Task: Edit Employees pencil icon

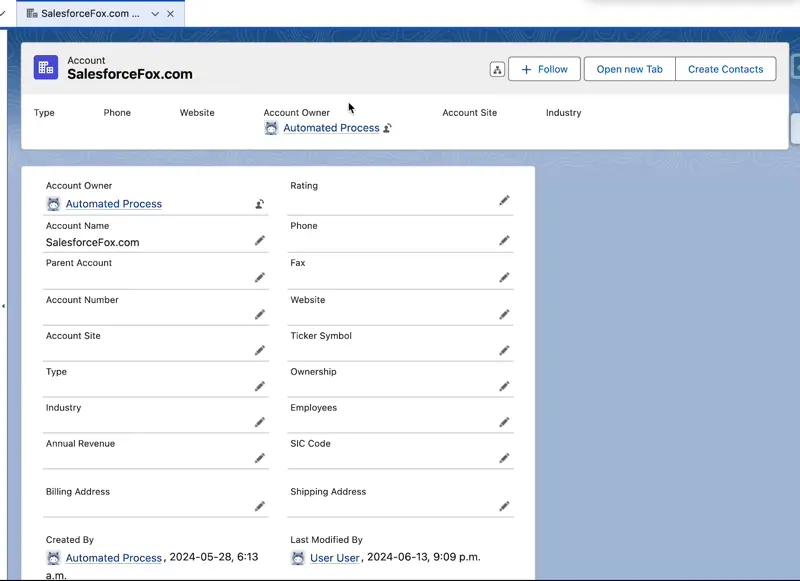Action: click(x=504, y=422)
